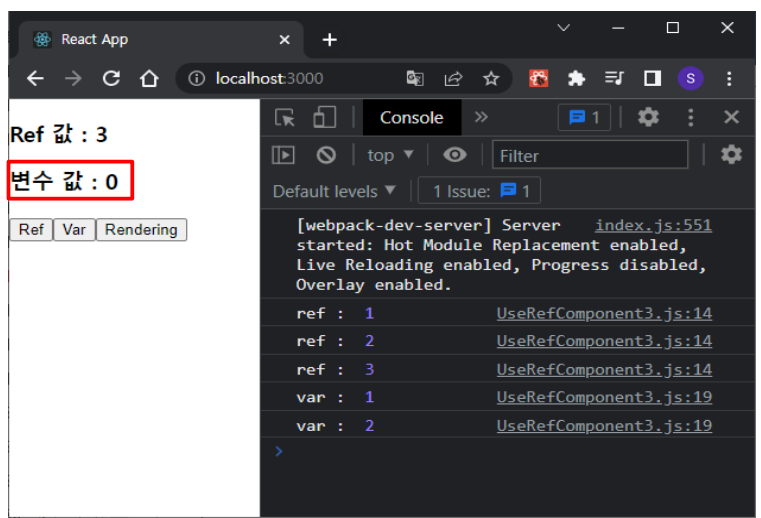Open a new browser tab
This screenshot has width=761, height=518.
pyautogui.click(x=330, y=39)
